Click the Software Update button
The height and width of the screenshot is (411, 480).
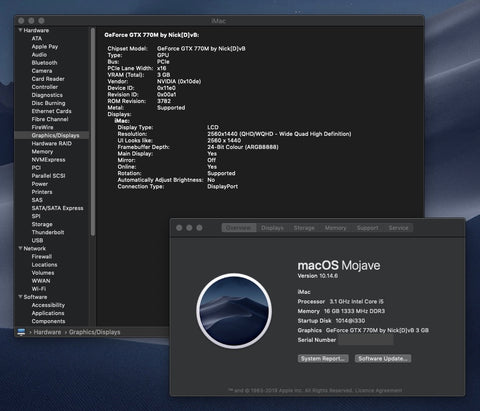(383, 359)
